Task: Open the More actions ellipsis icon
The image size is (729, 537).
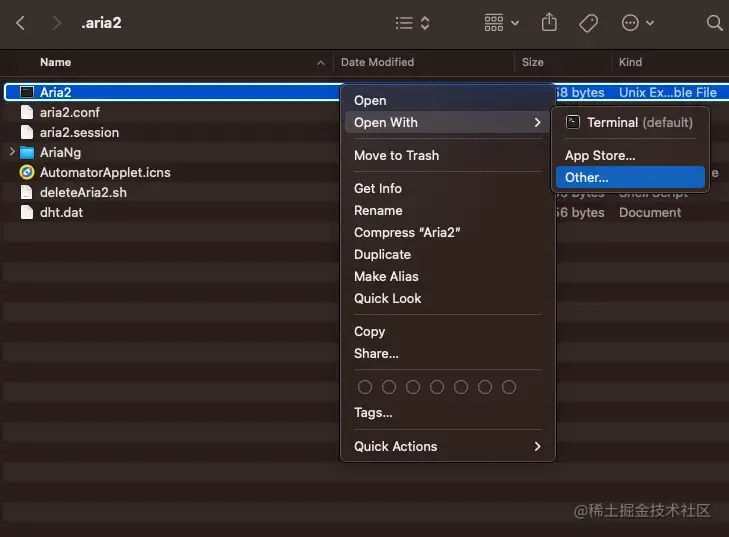Action: 630,23
